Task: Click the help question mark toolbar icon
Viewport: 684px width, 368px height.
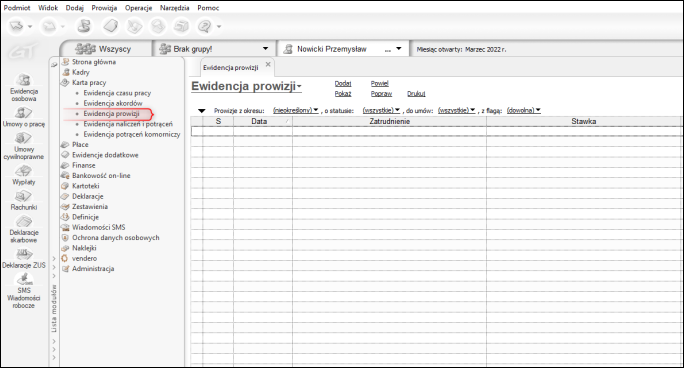Action: 204,27
